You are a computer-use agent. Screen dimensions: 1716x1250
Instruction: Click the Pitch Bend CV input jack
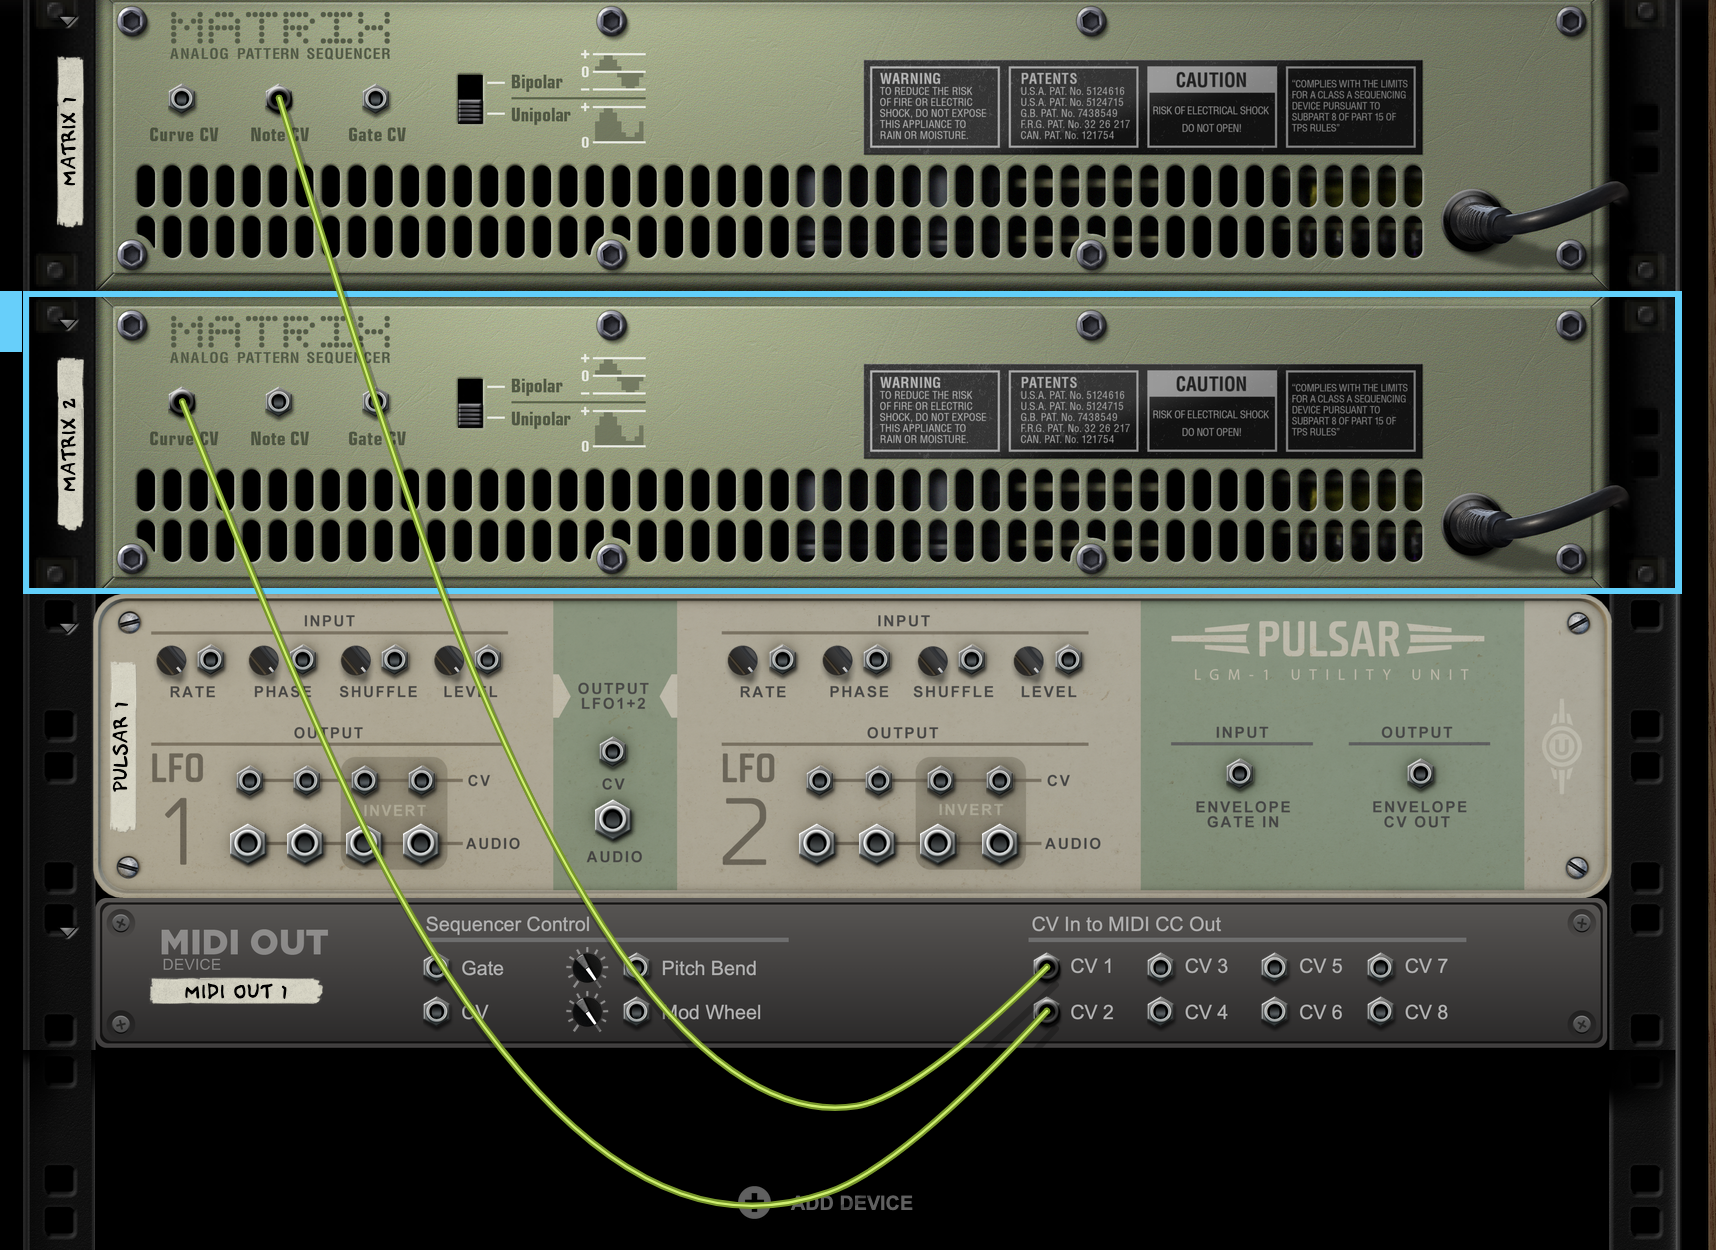pyautogui.click(x=636, y=967)
